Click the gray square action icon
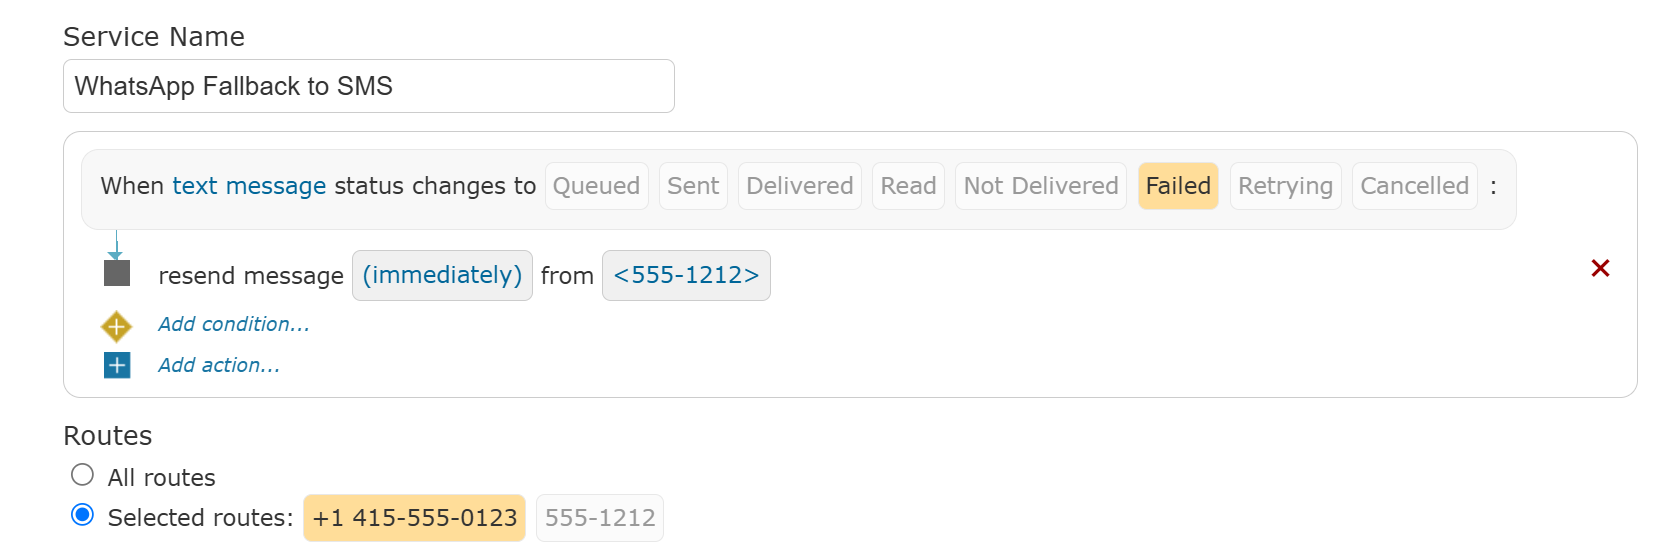This screenshot has width=1665, height=560. 117,273
